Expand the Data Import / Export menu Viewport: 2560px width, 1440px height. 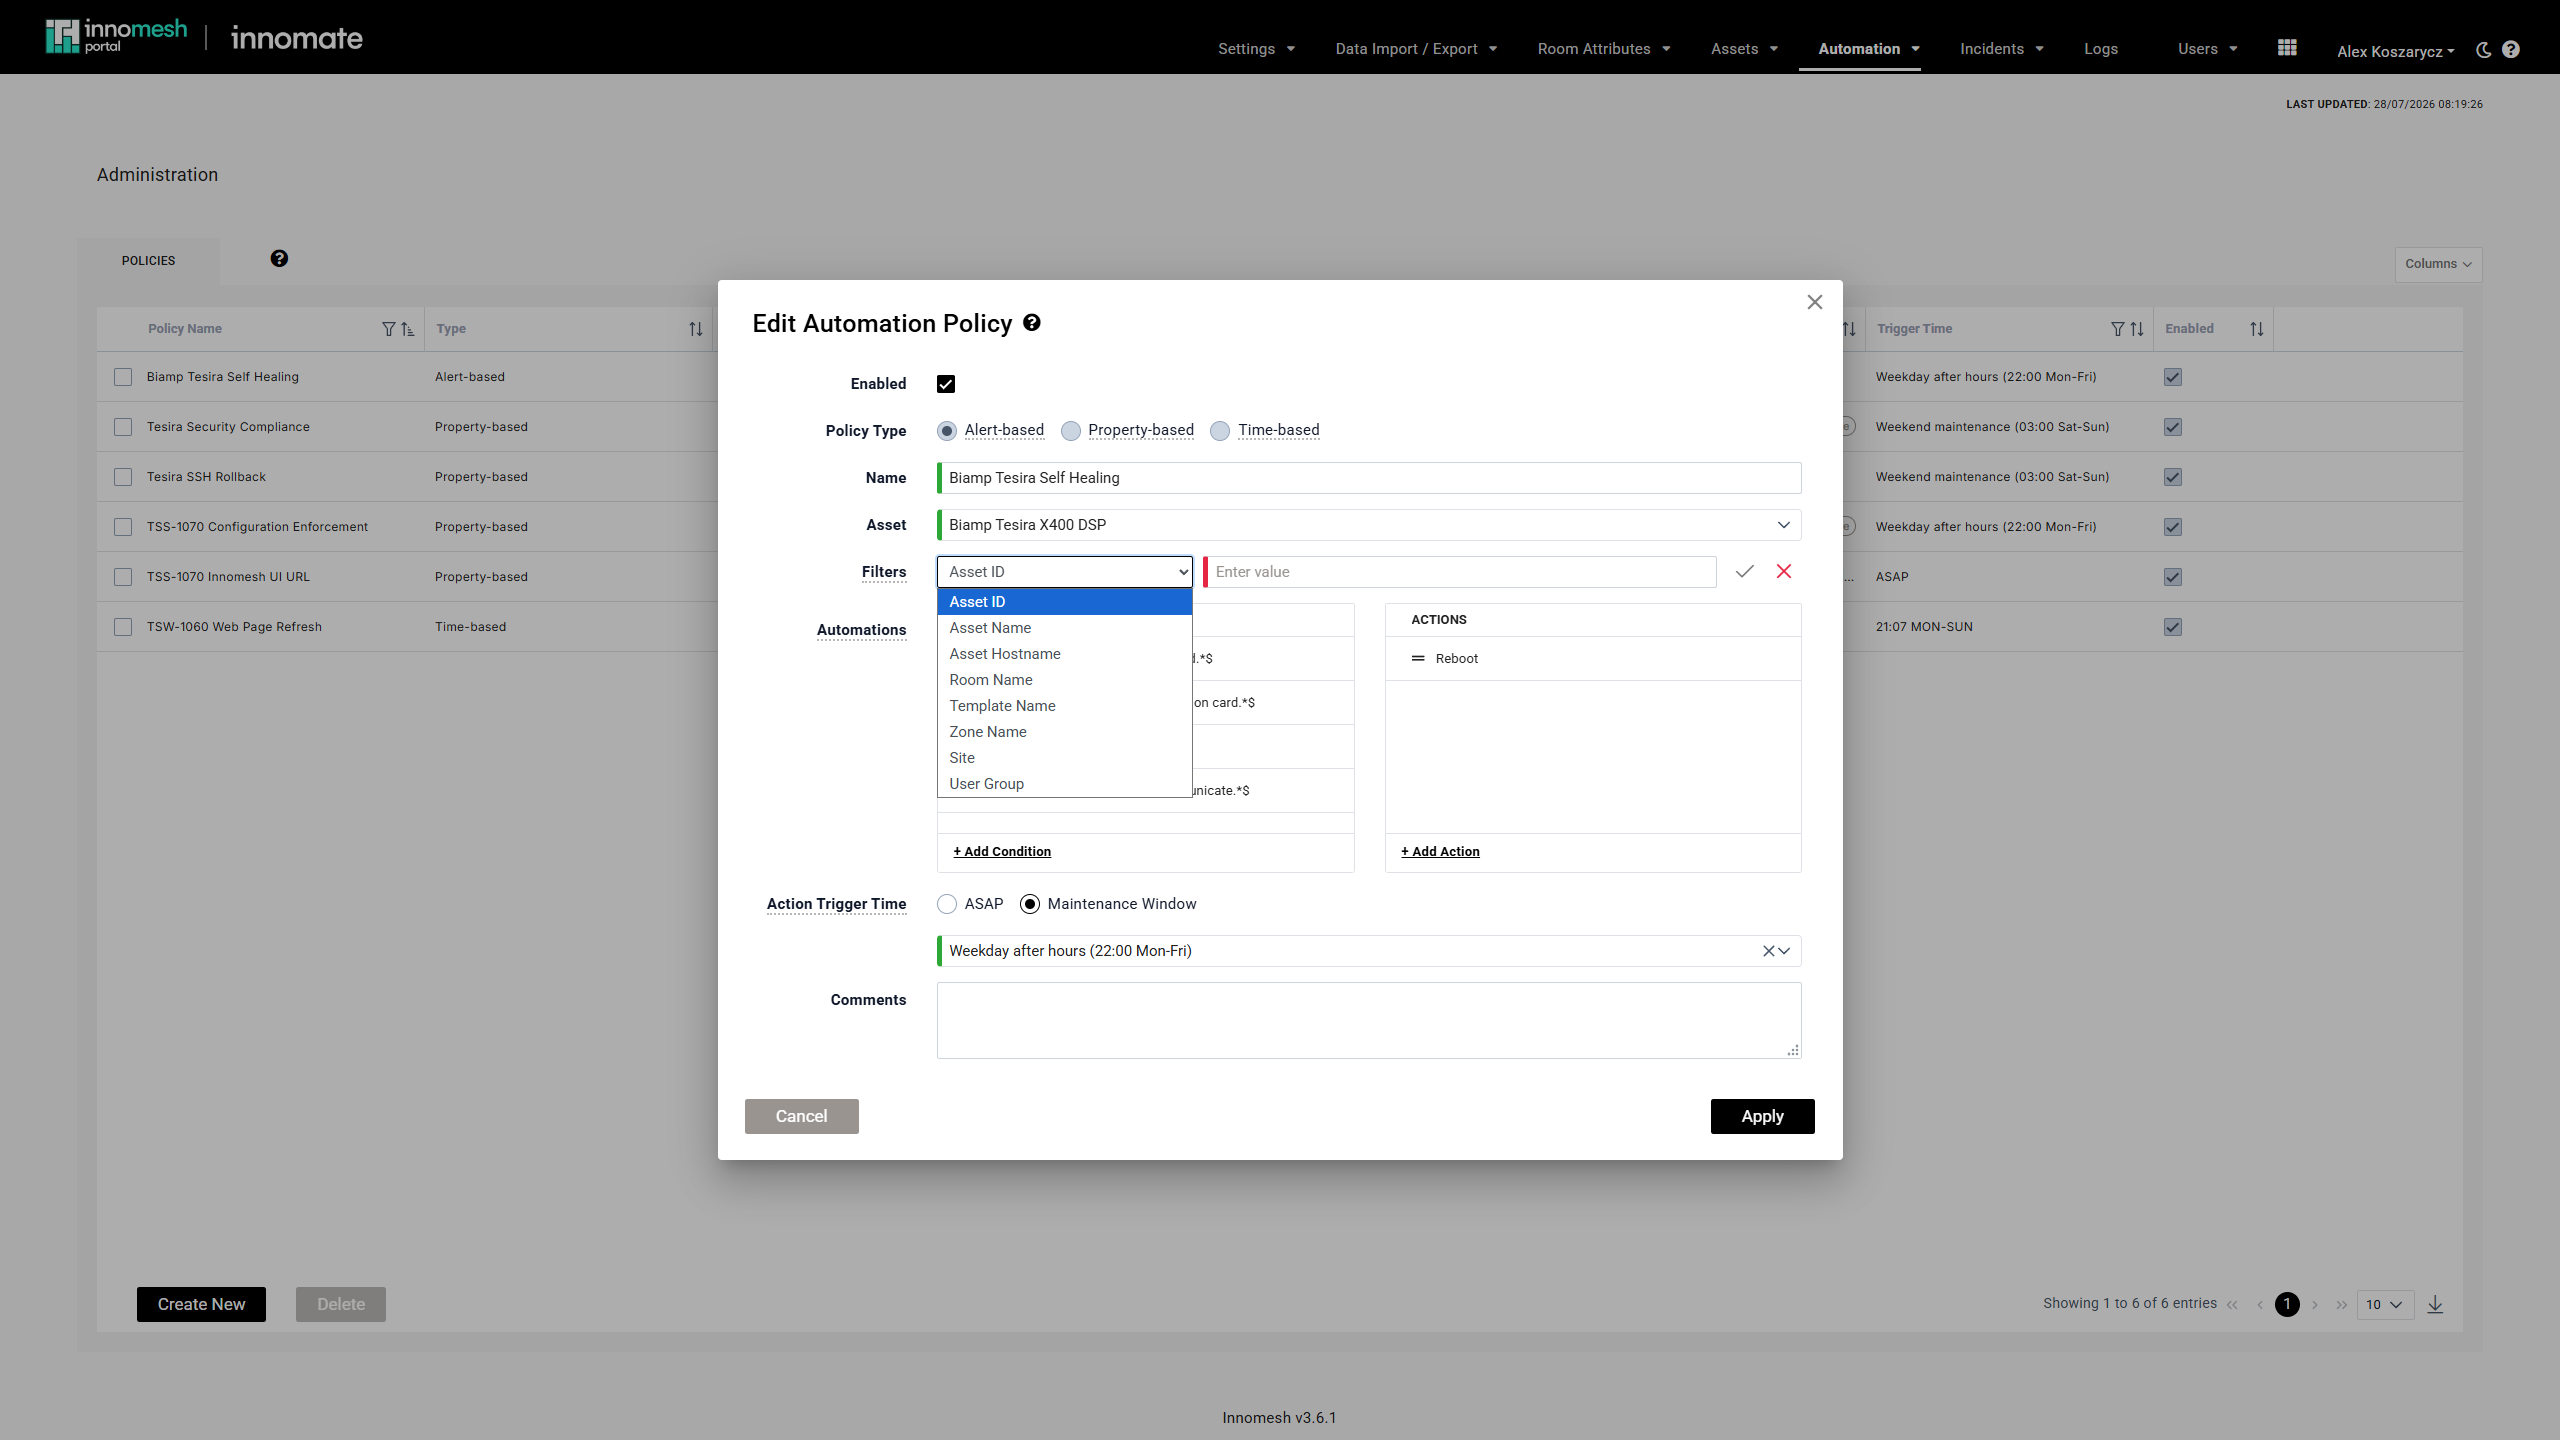(1416, 49)
